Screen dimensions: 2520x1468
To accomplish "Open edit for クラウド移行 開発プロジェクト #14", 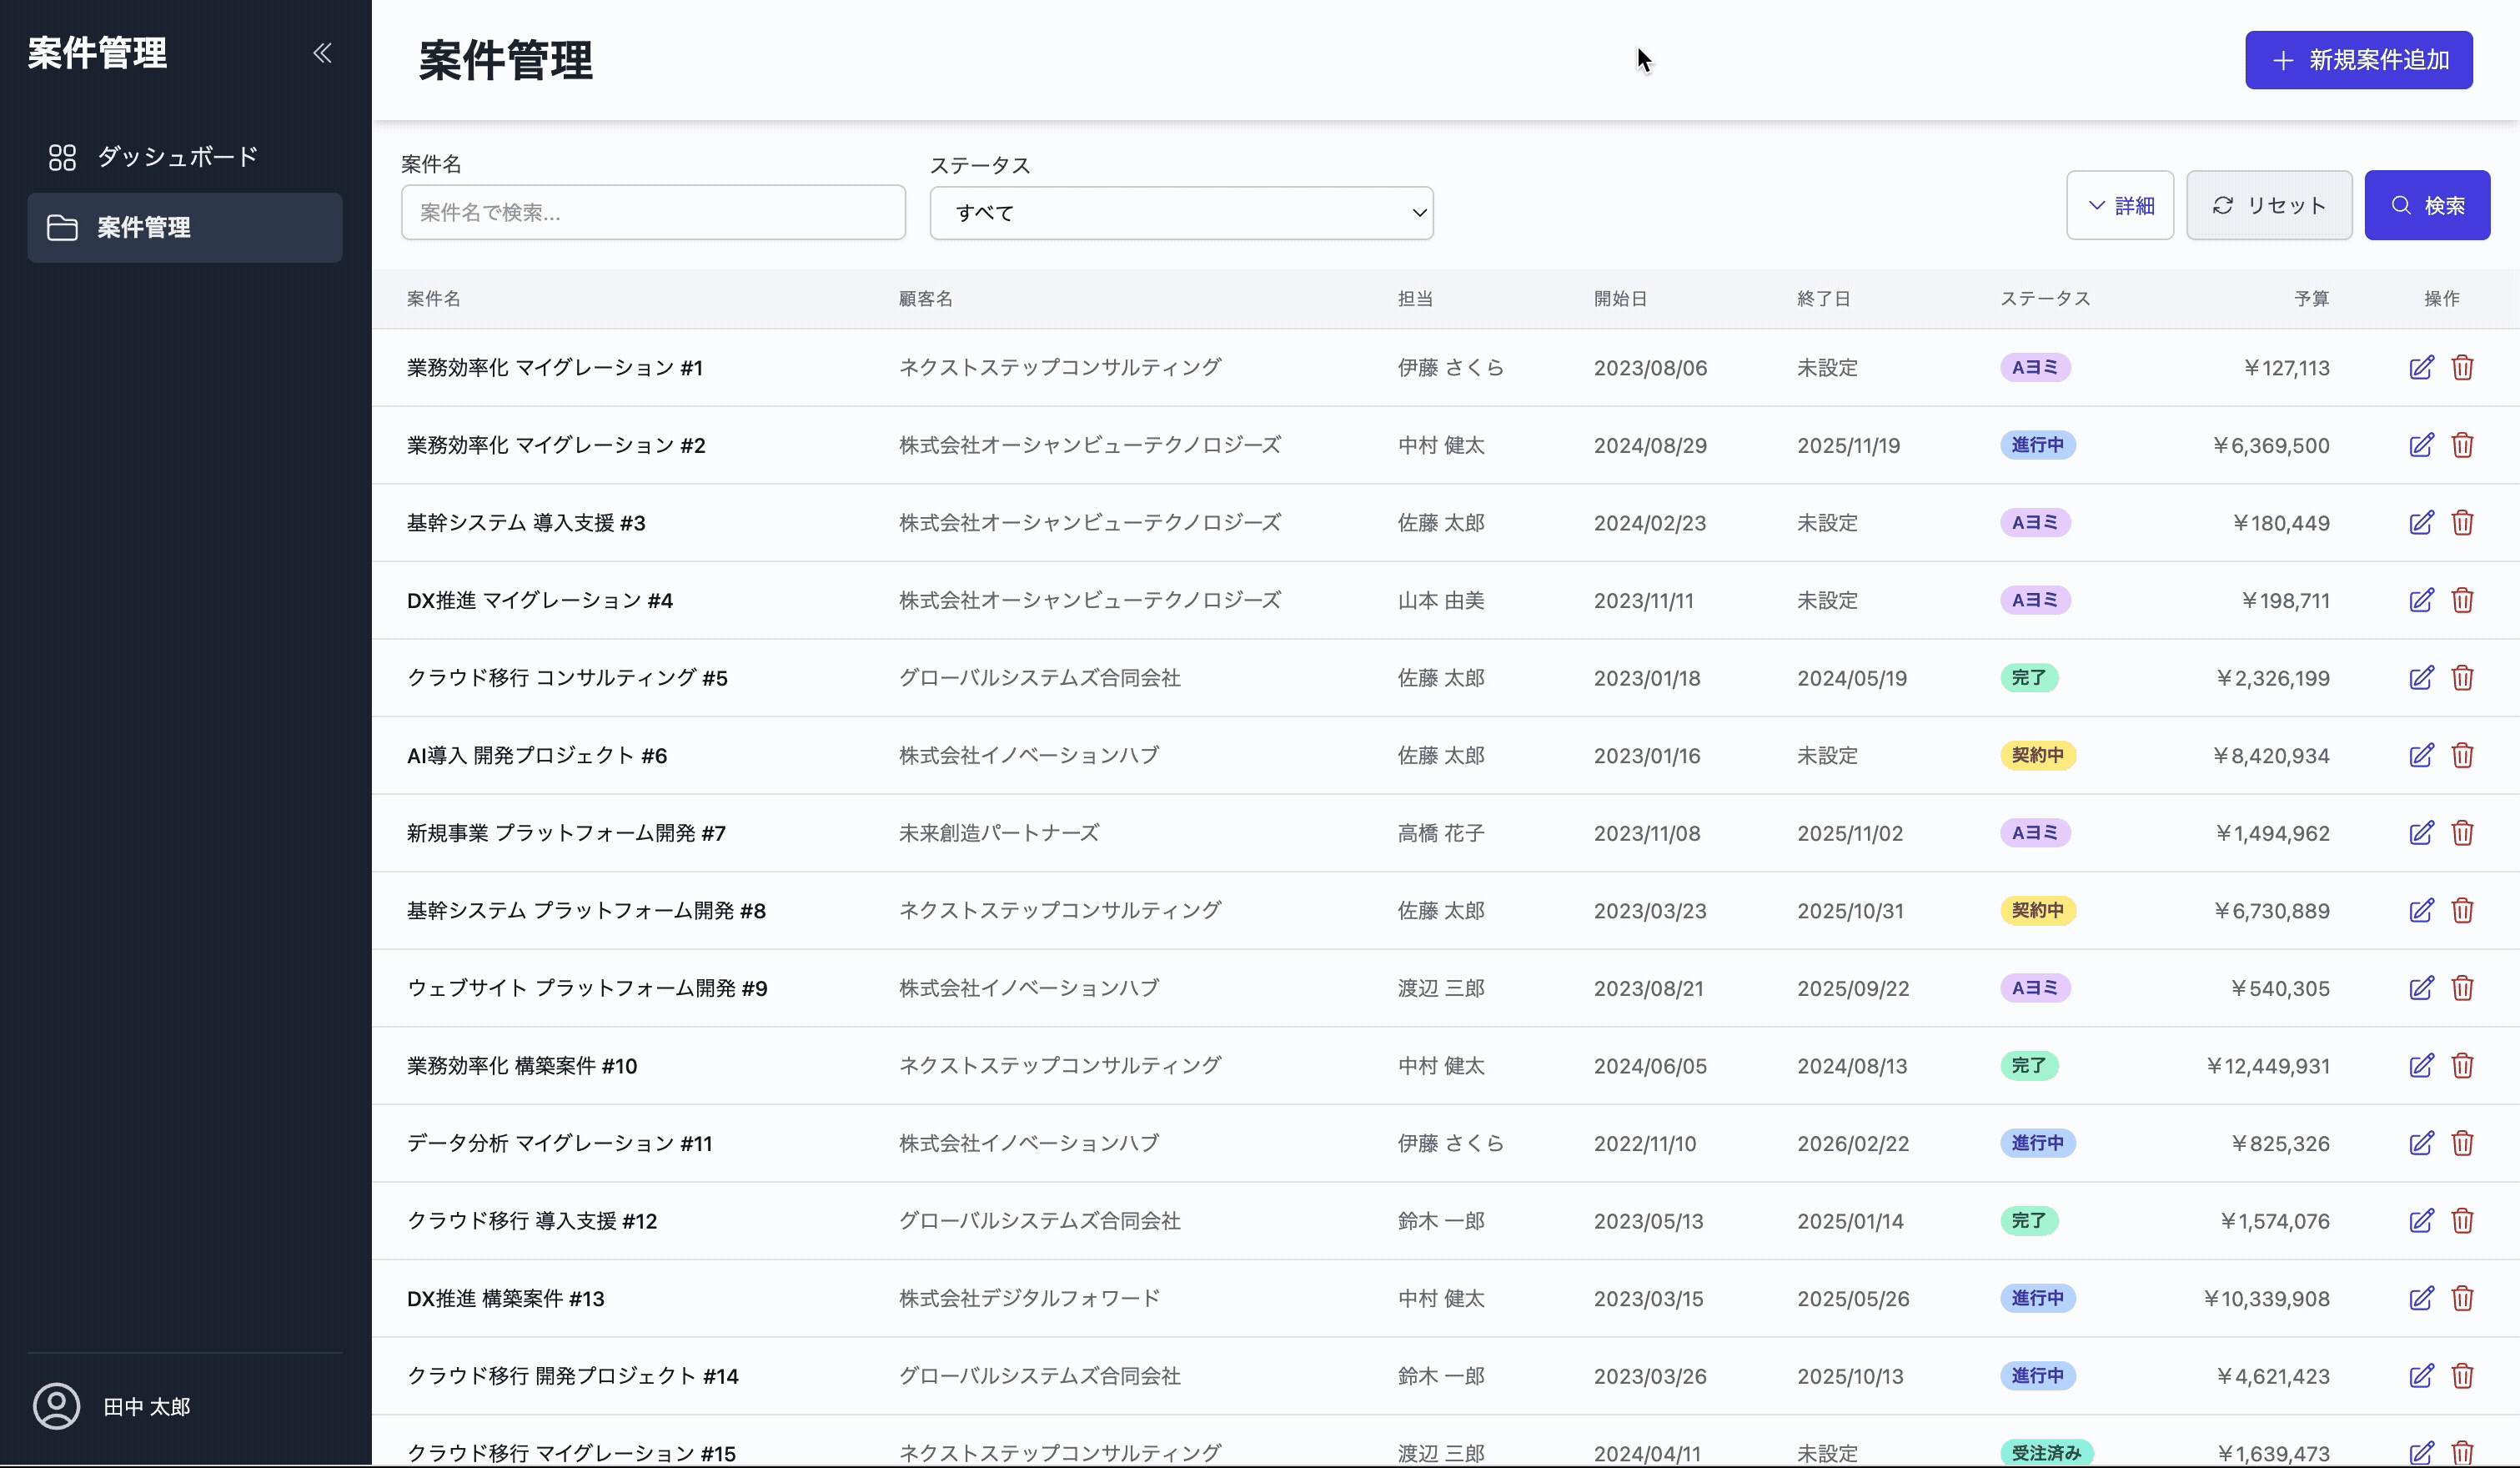I will click(x=2421, y=1376).
